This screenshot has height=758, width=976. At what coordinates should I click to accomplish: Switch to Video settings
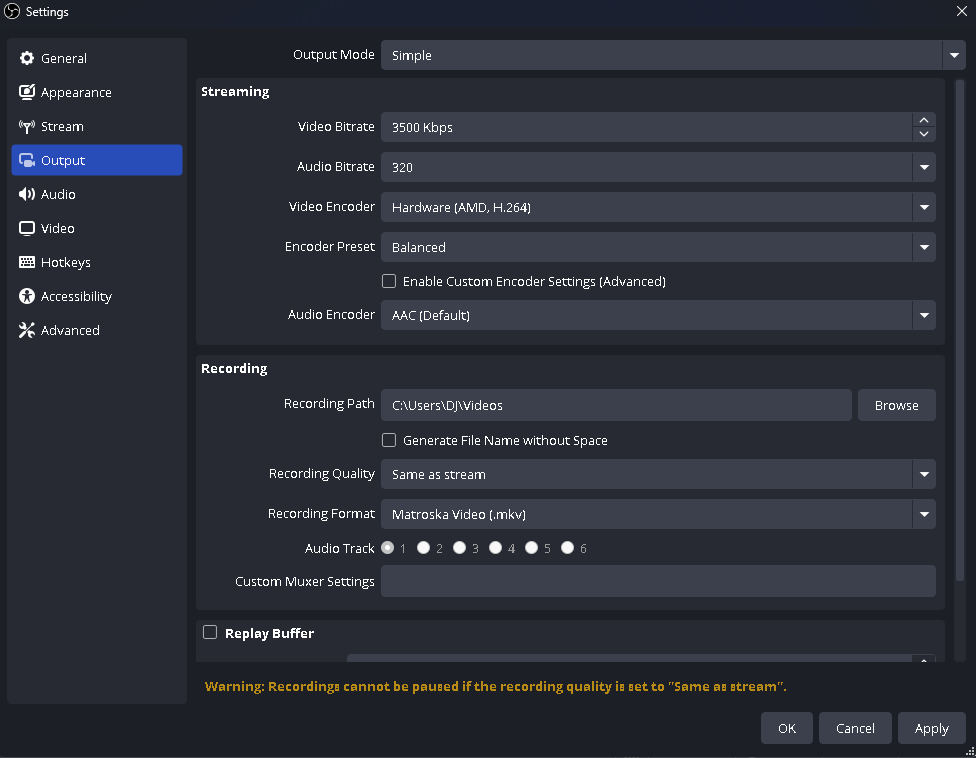[x=97, y=228]
